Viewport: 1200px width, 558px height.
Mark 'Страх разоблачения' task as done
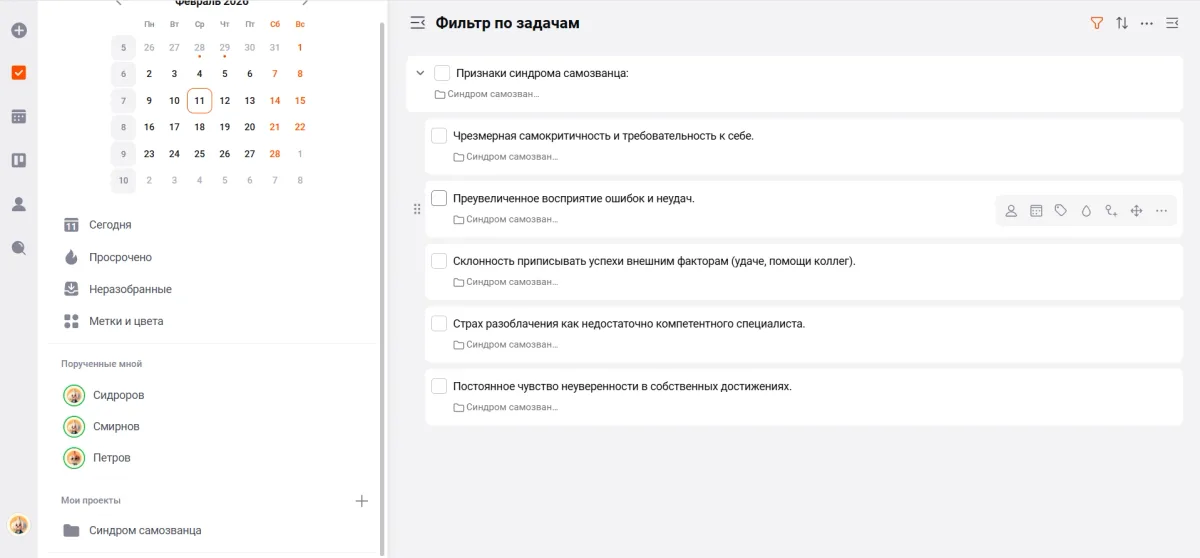pyautogui.click(x=439, y=324)
